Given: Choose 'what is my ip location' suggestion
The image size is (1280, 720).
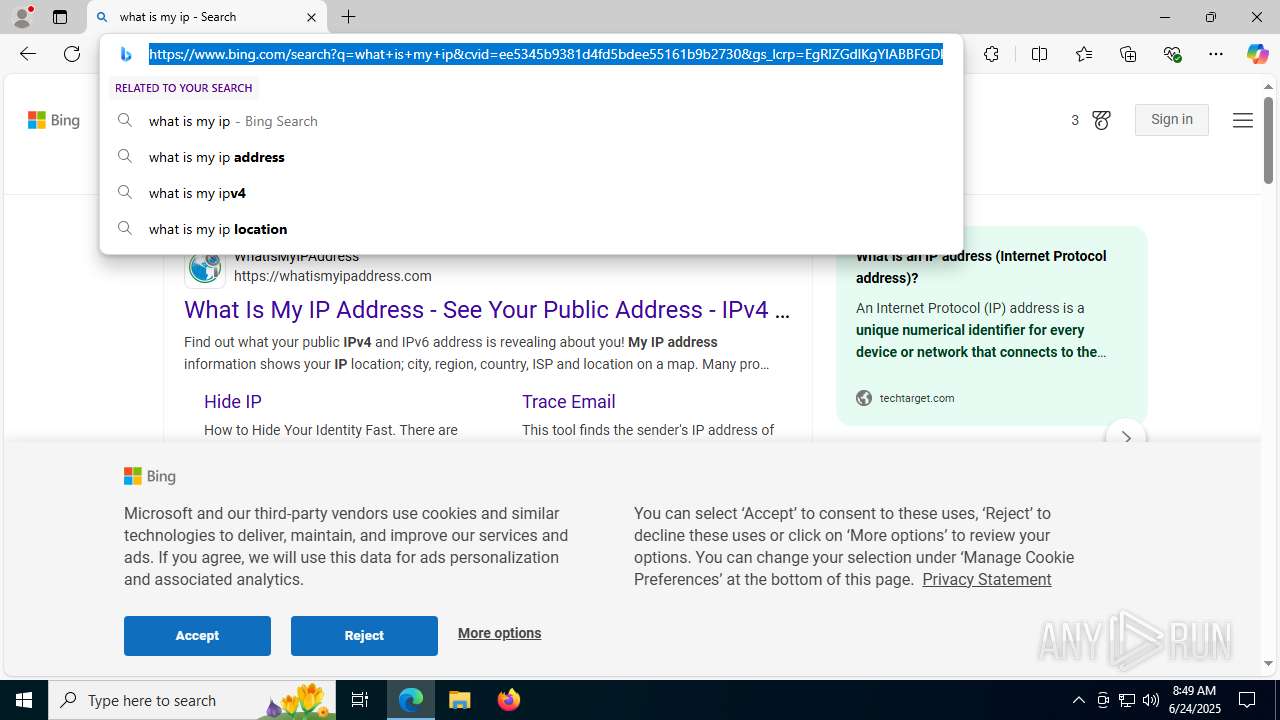Looking at the screenshot, I should [x=531, y=229].
